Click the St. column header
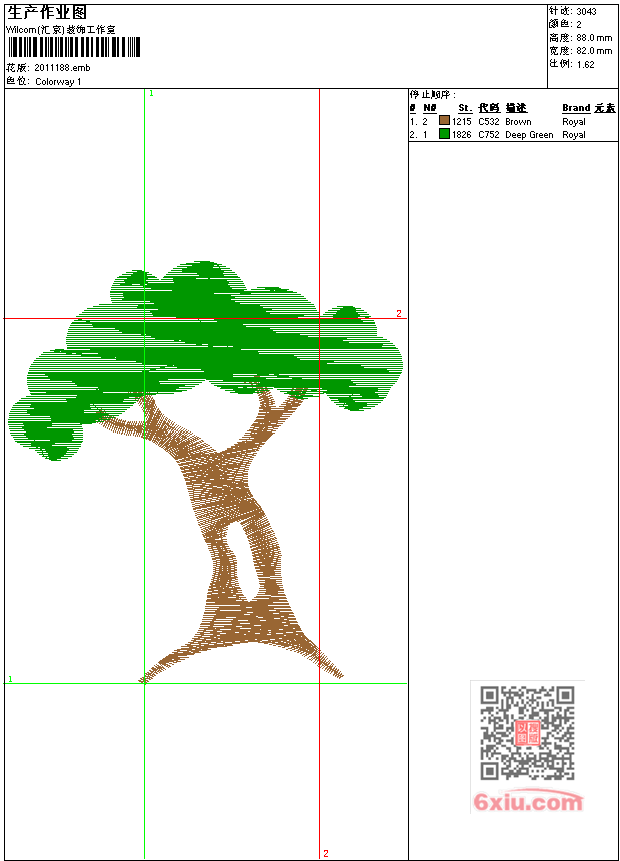Screen dimensions: 620x861 click(x=464, y=108)
